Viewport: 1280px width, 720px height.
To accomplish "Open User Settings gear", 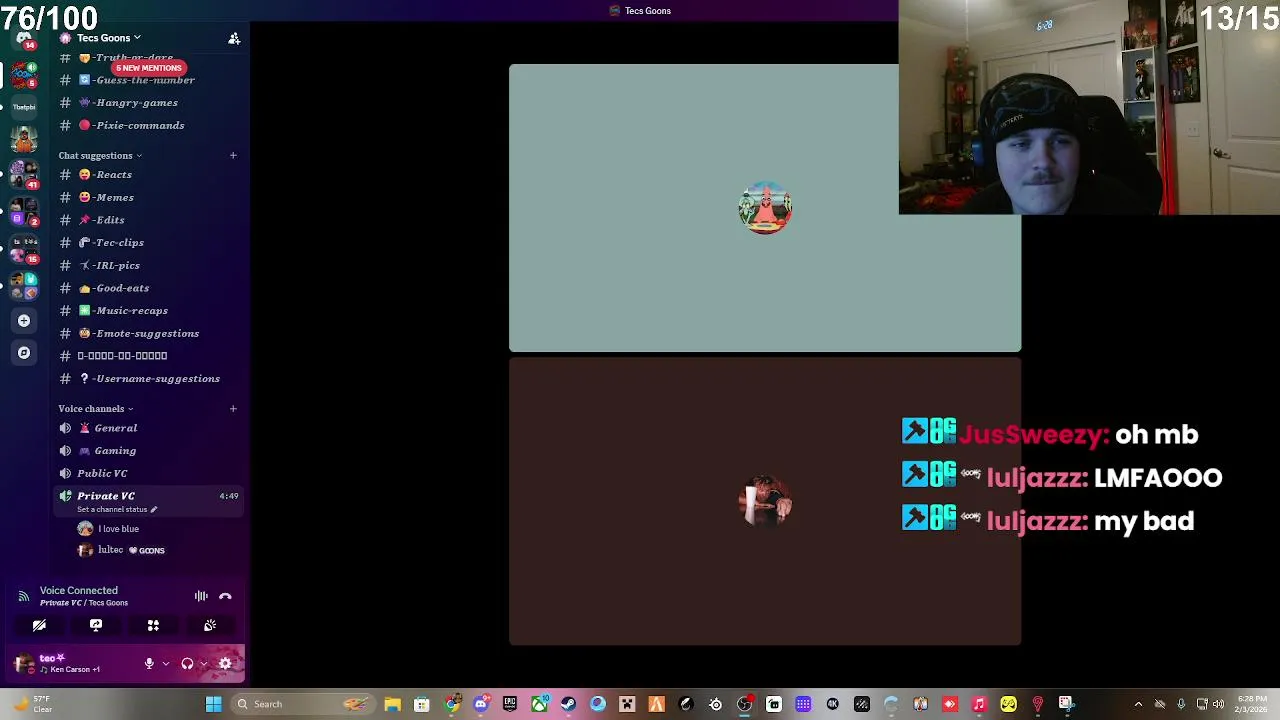I will (225, 663).
